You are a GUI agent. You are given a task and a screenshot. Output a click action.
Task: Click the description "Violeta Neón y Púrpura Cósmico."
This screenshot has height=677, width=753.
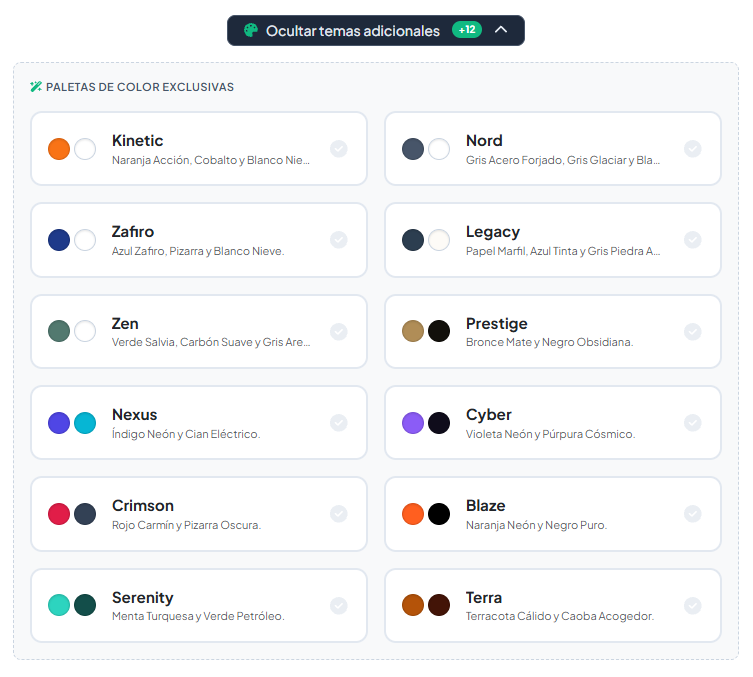tap(550, 434)
